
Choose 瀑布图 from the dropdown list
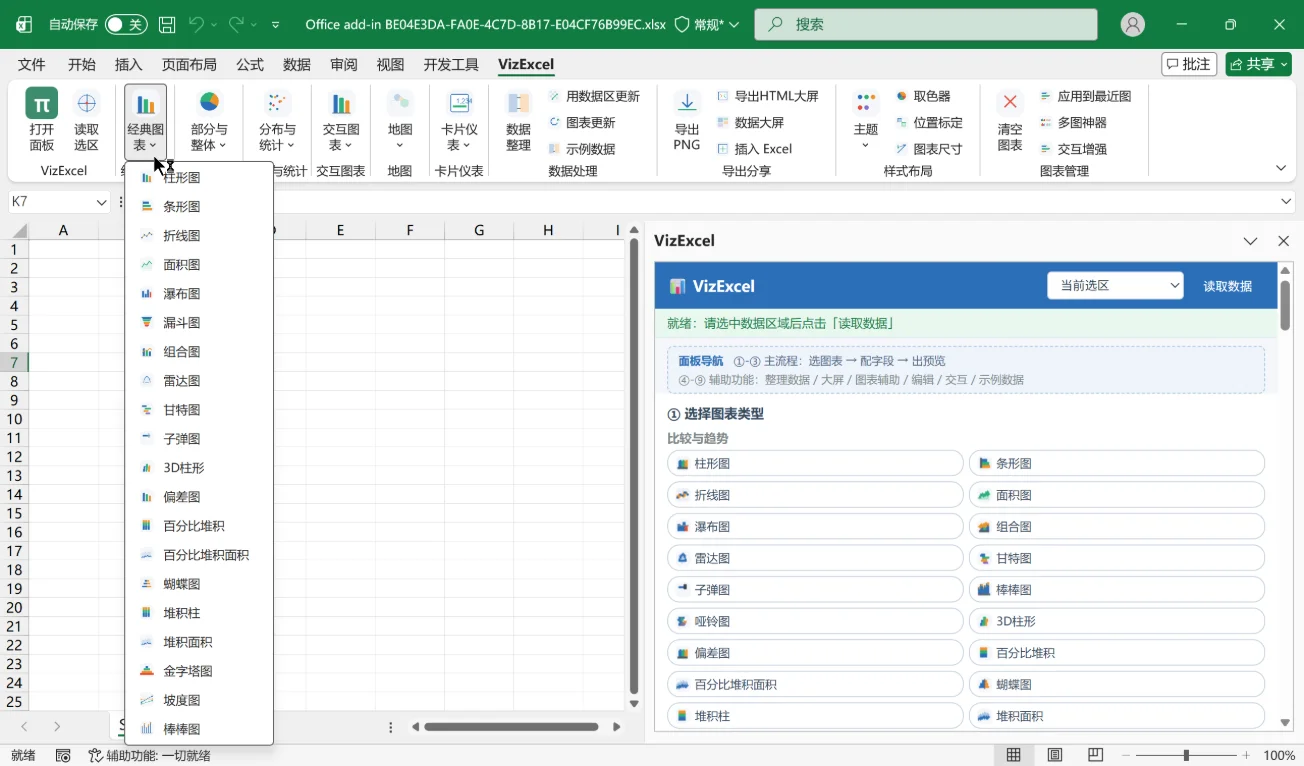coord(199,294)
